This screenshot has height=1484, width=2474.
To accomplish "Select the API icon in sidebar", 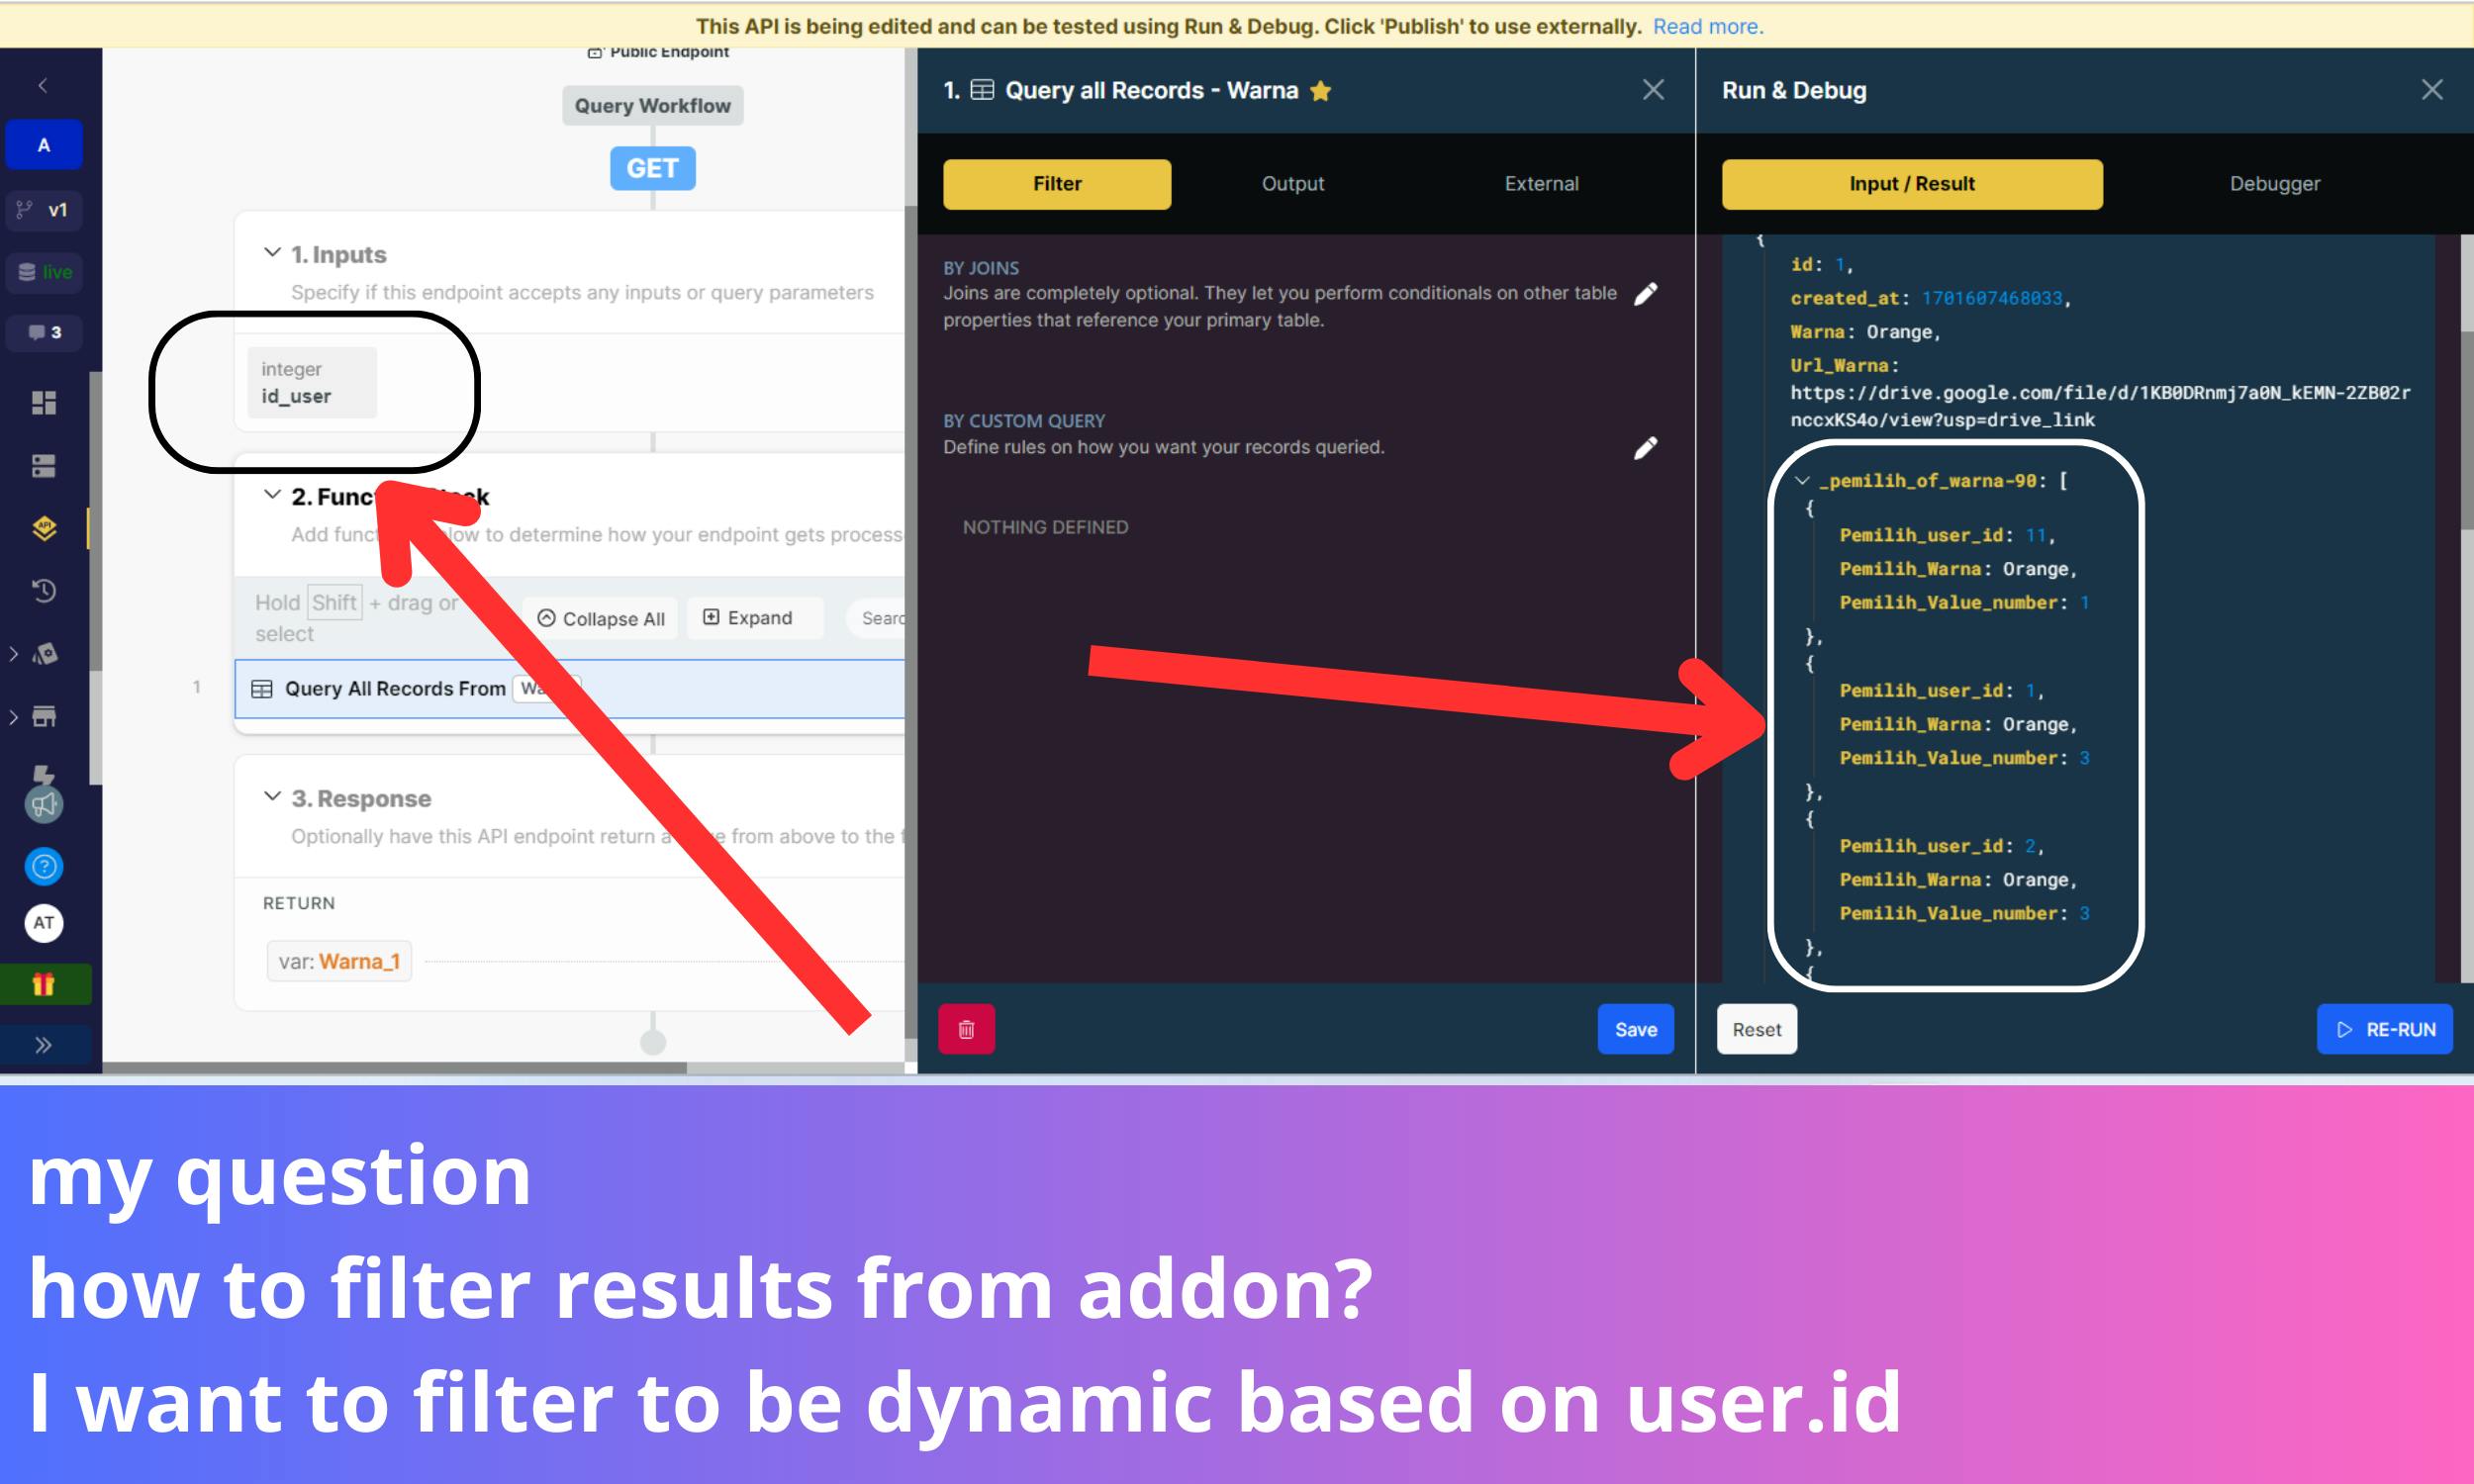I will point(43,528).
